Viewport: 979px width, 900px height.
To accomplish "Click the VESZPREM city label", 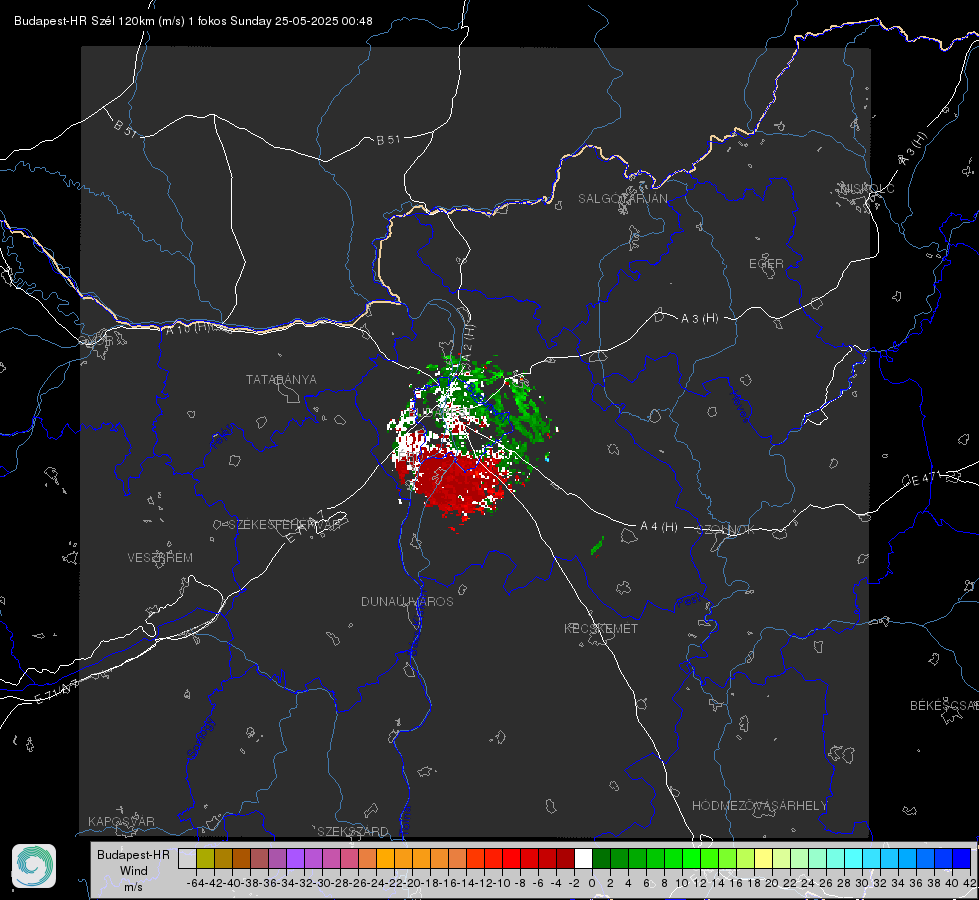I will point(160,558).
